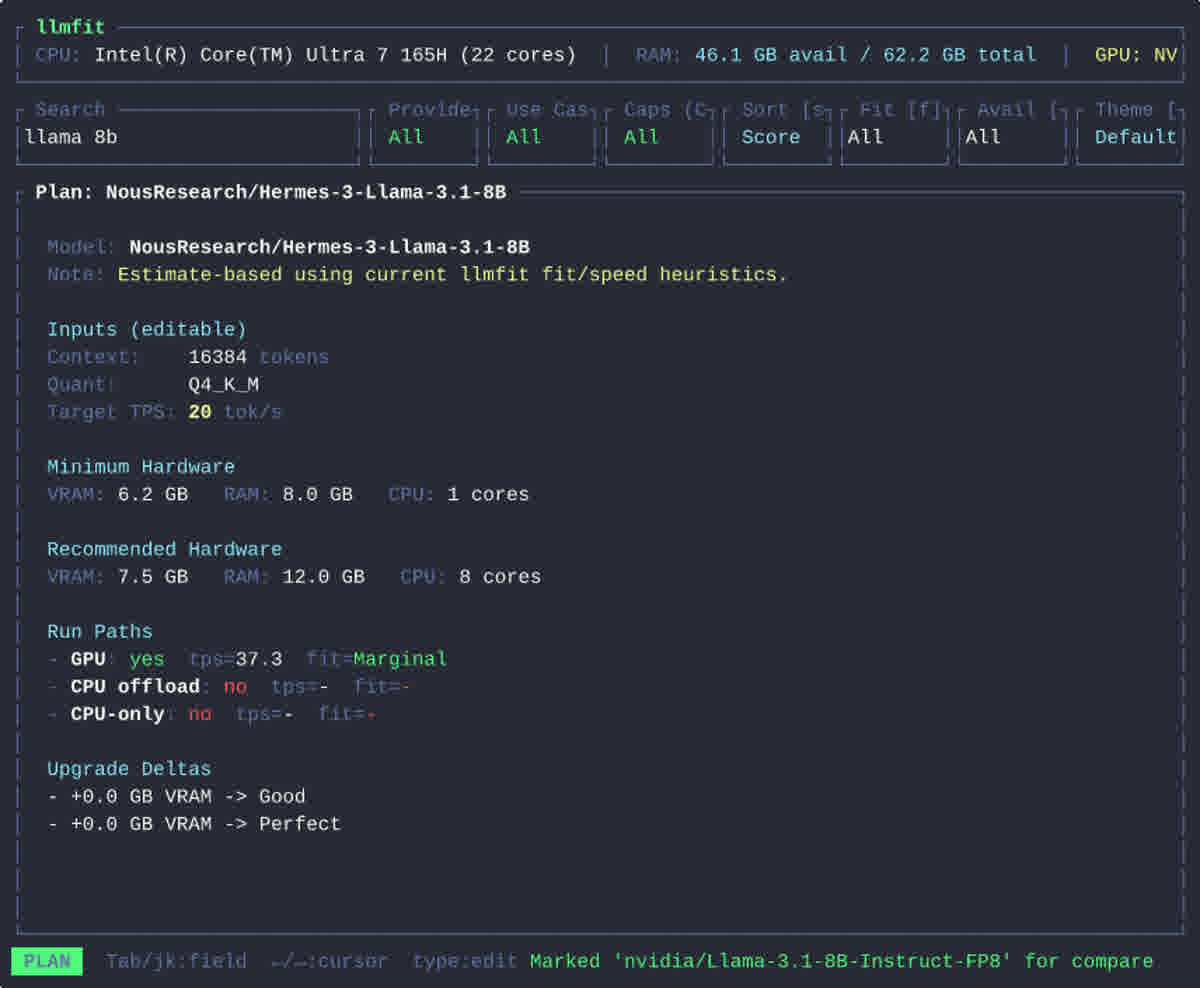Click the recommended 'CPU: 8 cores' value

click(x=471, y=577)
